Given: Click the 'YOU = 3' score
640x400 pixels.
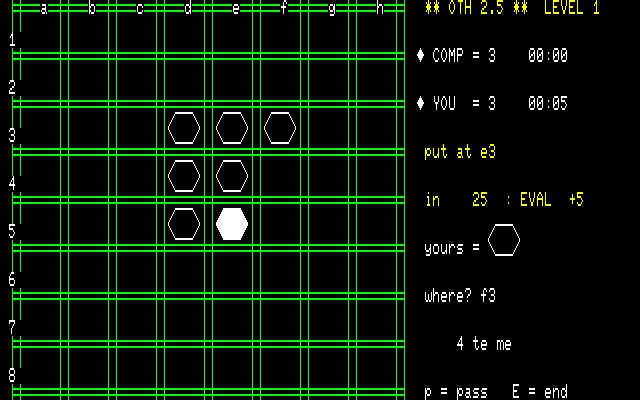Looking at the screenshot, I should pyautogui.click(x=464, y=103).
